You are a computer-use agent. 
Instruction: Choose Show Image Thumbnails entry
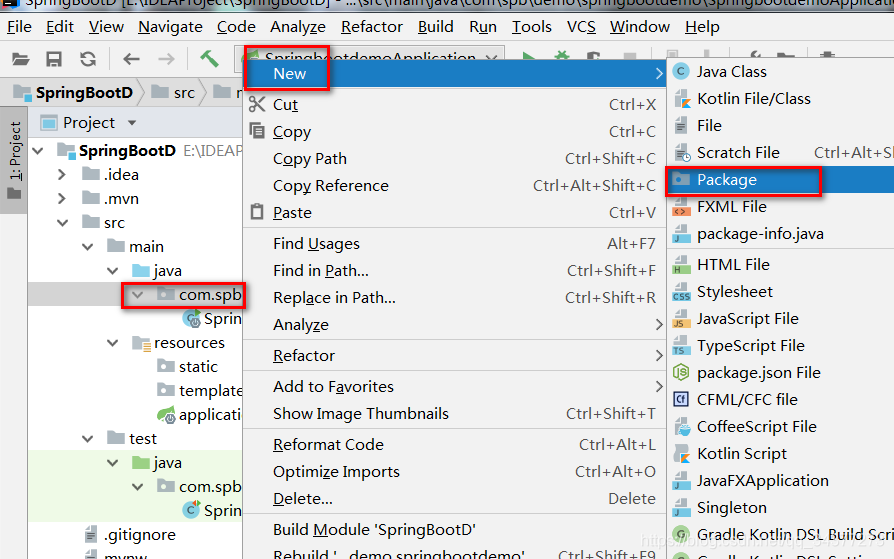coord(455,414)
